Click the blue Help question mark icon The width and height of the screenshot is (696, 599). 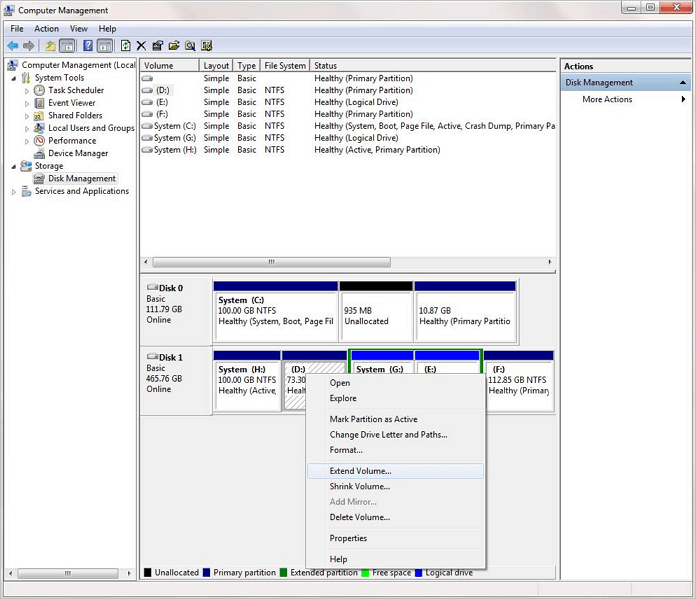(88, 46)
